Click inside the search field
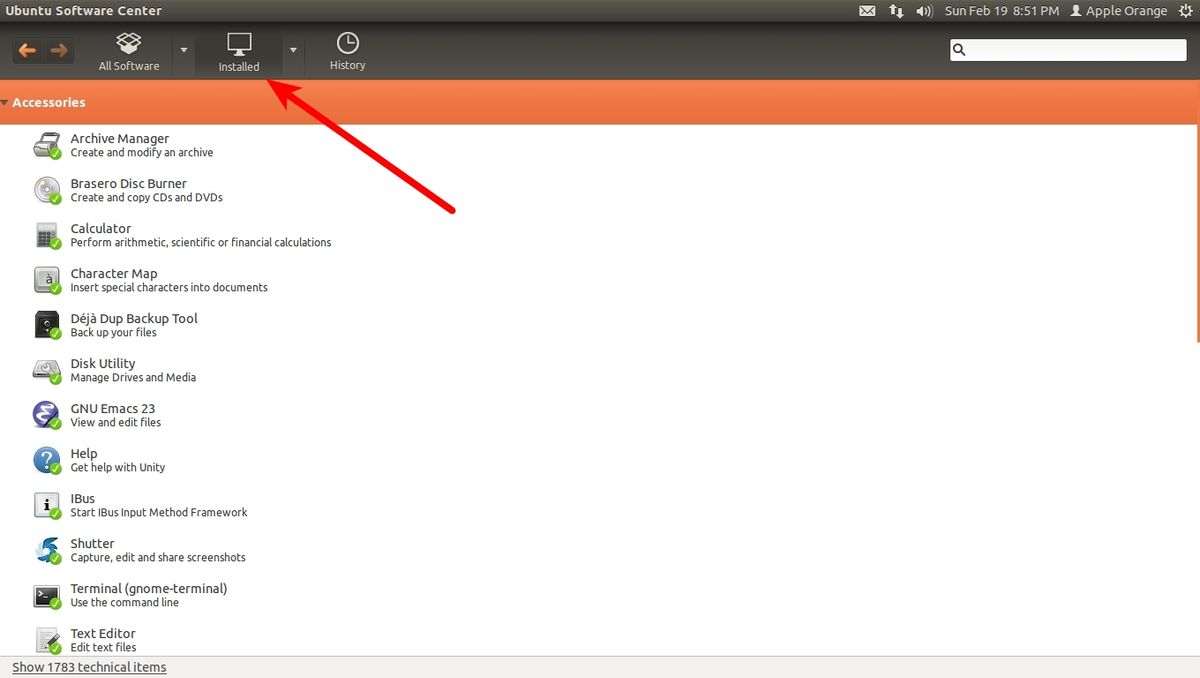1200x678 pixels. (x=1067, y=48)
